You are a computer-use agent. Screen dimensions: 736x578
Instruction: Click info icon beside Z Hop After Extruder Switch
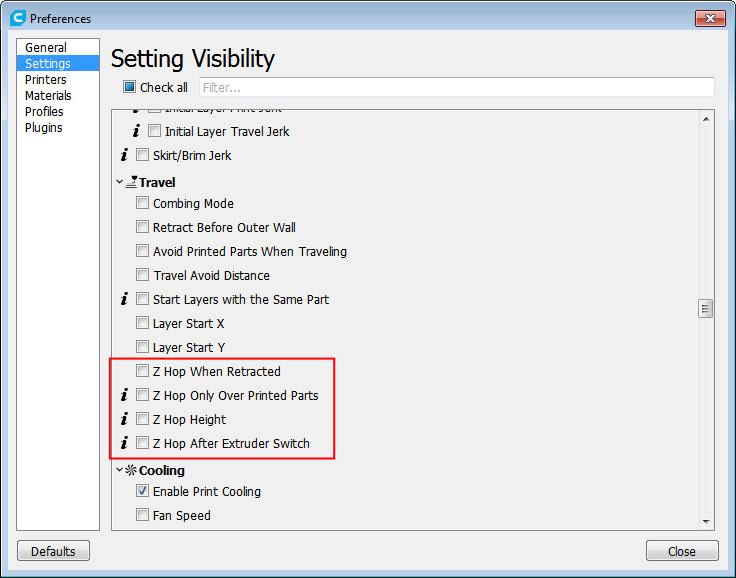pos(123,443)
